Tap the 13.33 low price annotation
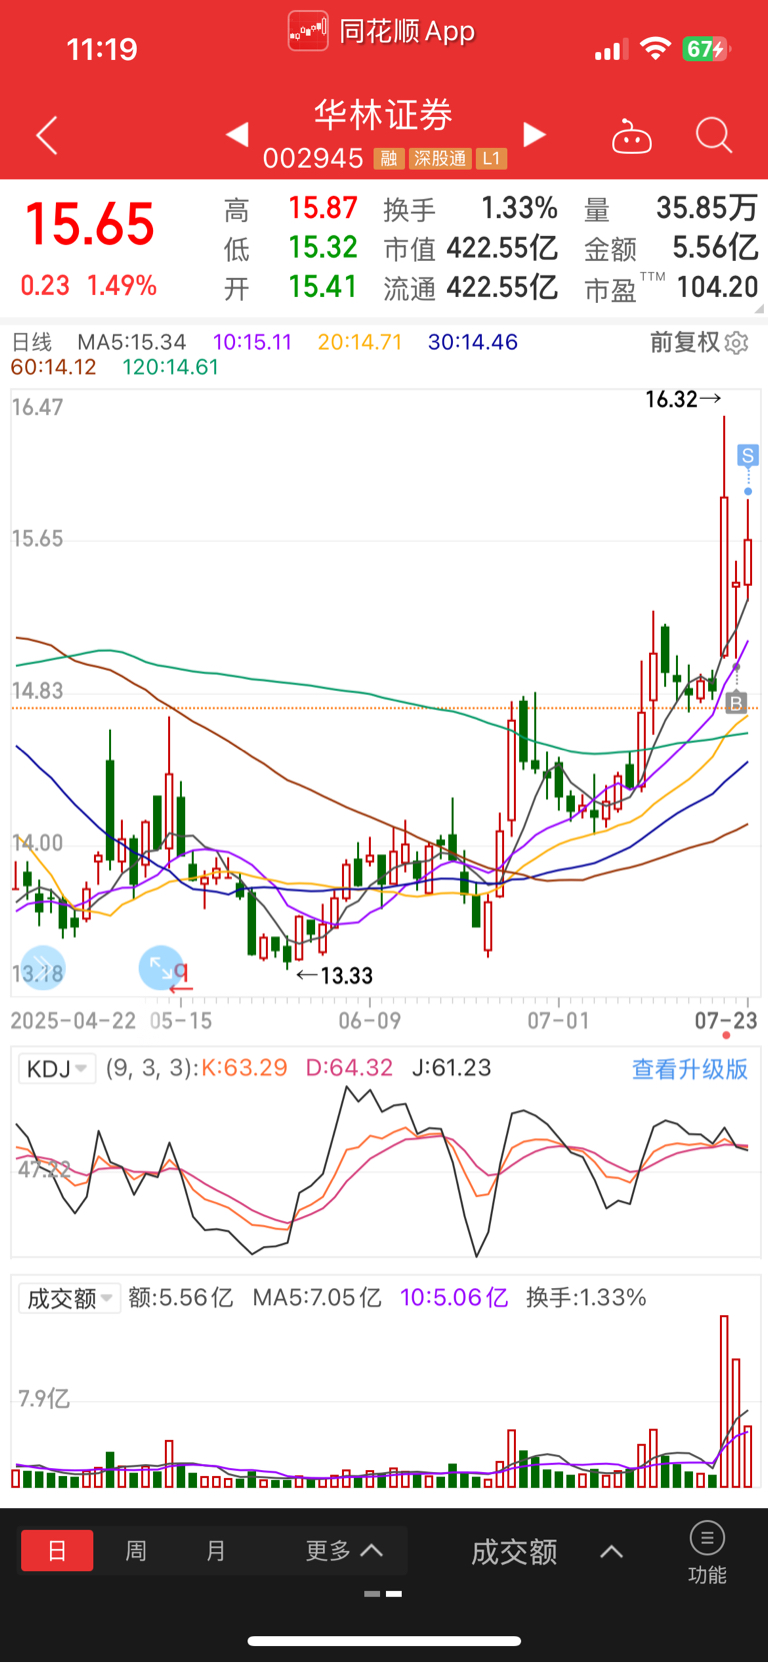The width and height of the screenshot is (768, 1663). coord(335,976)
